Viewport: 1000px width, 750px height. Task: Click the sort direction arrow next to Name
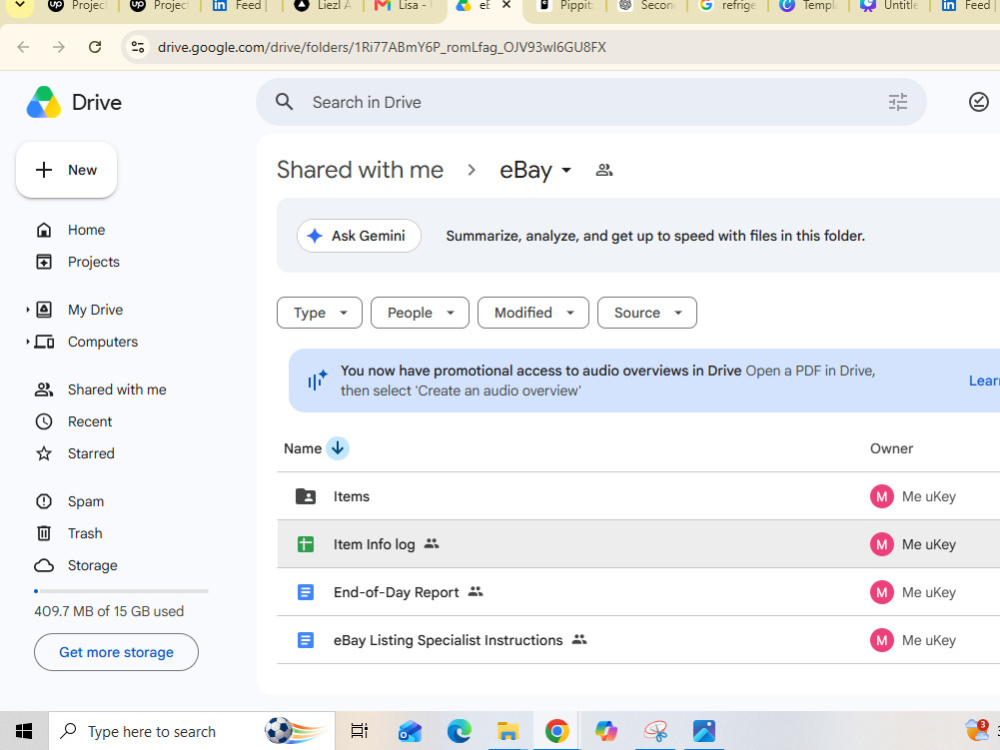click(x=337, y=448)
